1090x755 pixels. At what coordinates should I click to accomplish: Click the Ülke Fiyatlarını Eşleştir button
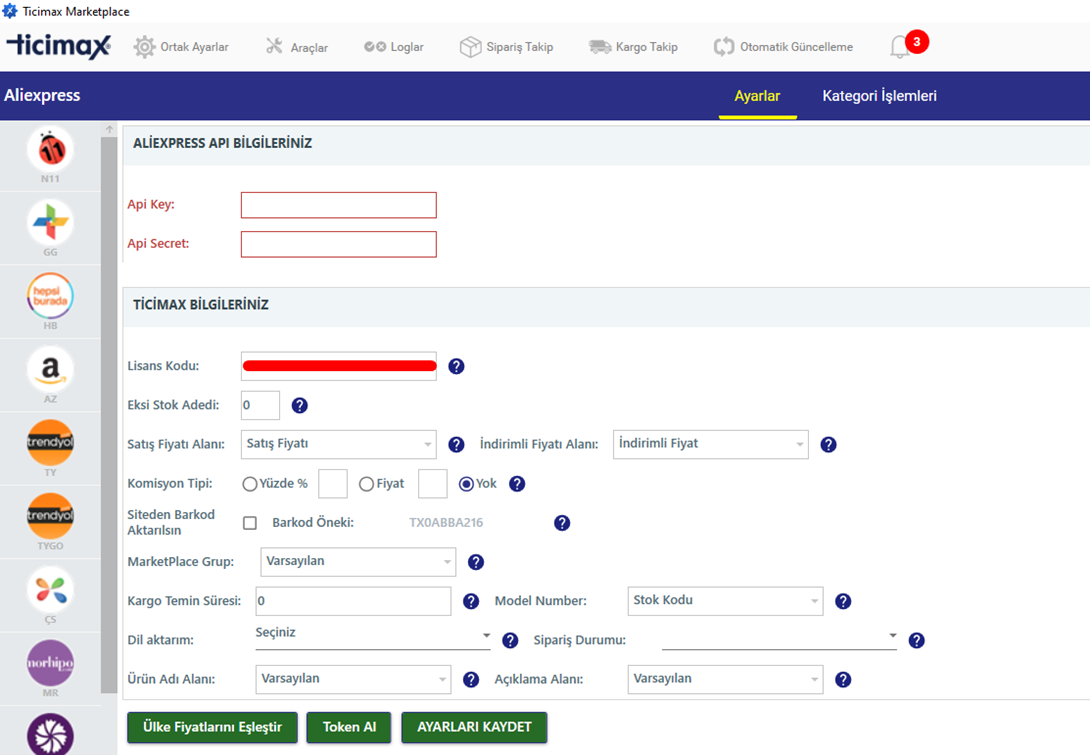(212, 727)
